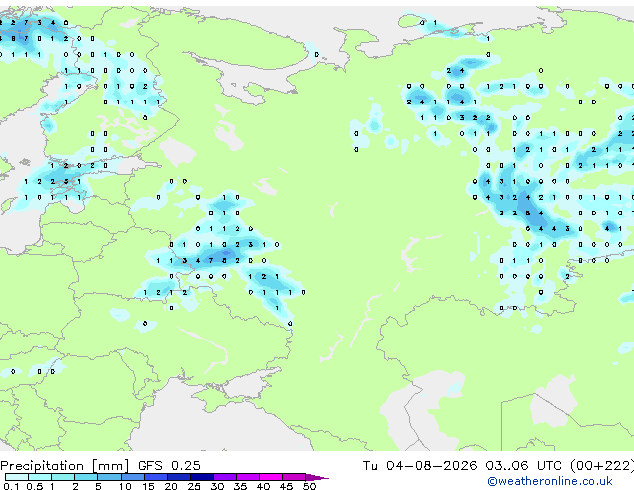This screenshot has width=634, height=490.
Task: Click the '0.1' legend scale value
Action: tap(11, 486)
